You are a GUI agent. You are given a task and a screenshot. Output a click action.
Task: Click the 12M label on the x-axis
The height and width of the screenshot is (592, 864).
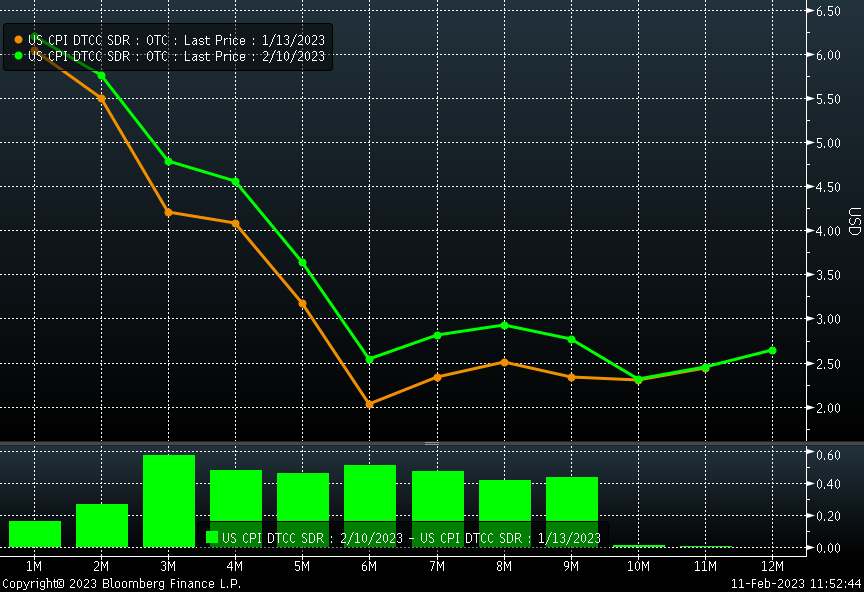tap(772, 567)
